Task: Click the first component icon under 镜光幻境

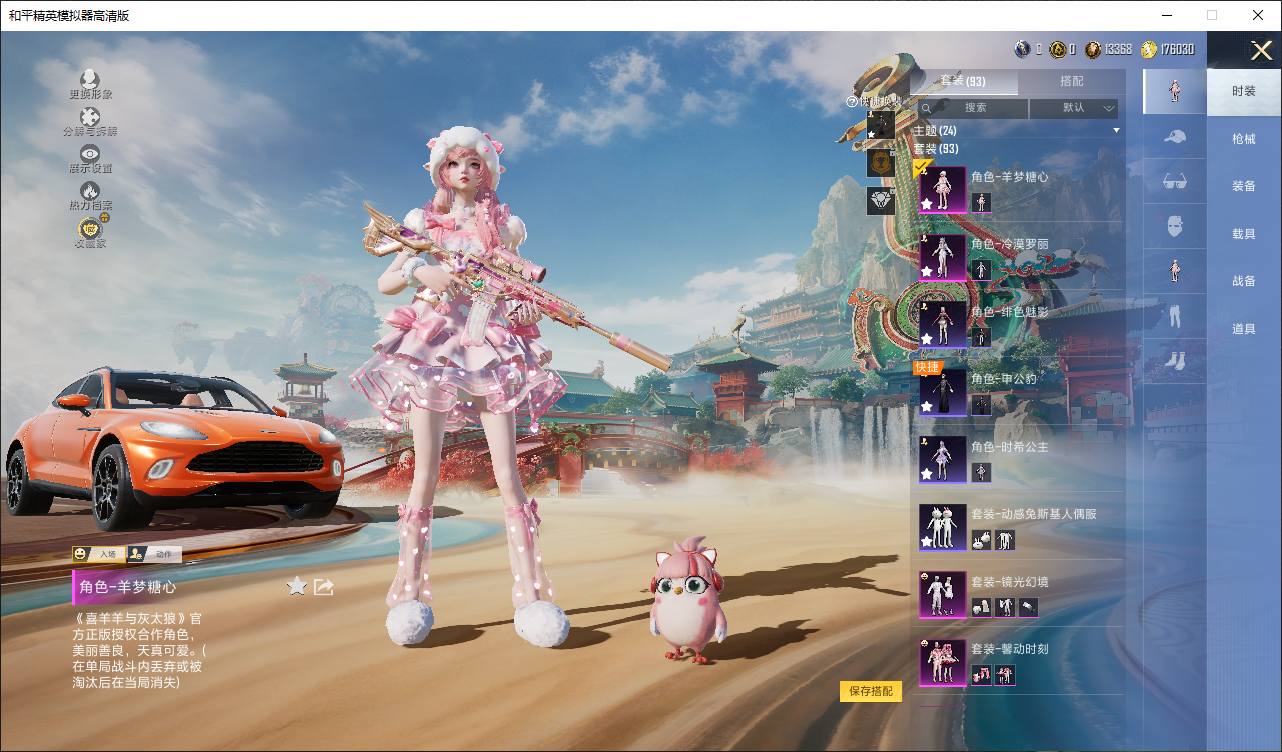Action: coord(981,607)
